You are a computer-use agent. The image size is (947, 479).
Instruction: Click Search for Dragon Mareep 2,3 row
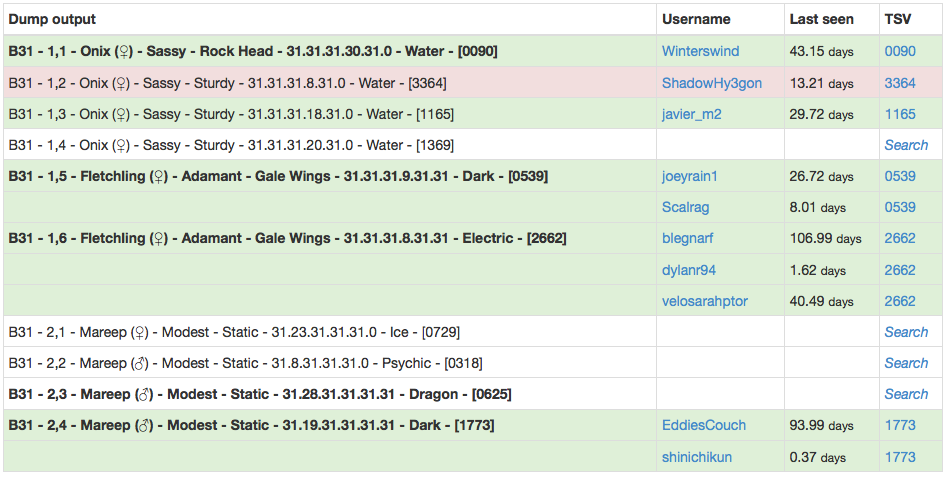[906, 394]
